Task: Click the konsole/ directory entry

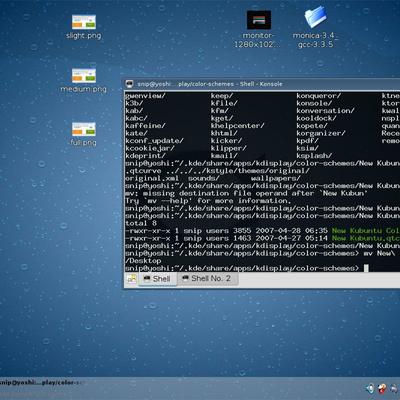Action: (x=314, y=103)
